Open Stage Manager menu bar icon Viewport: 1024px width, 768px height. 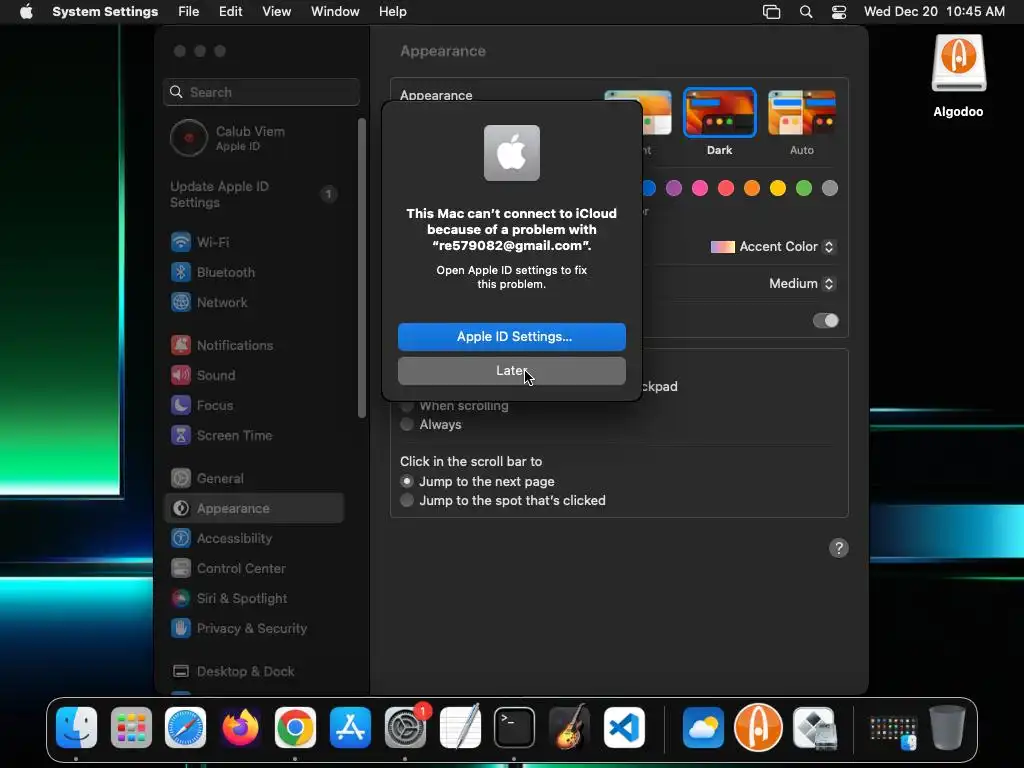[x=771, y=12]
